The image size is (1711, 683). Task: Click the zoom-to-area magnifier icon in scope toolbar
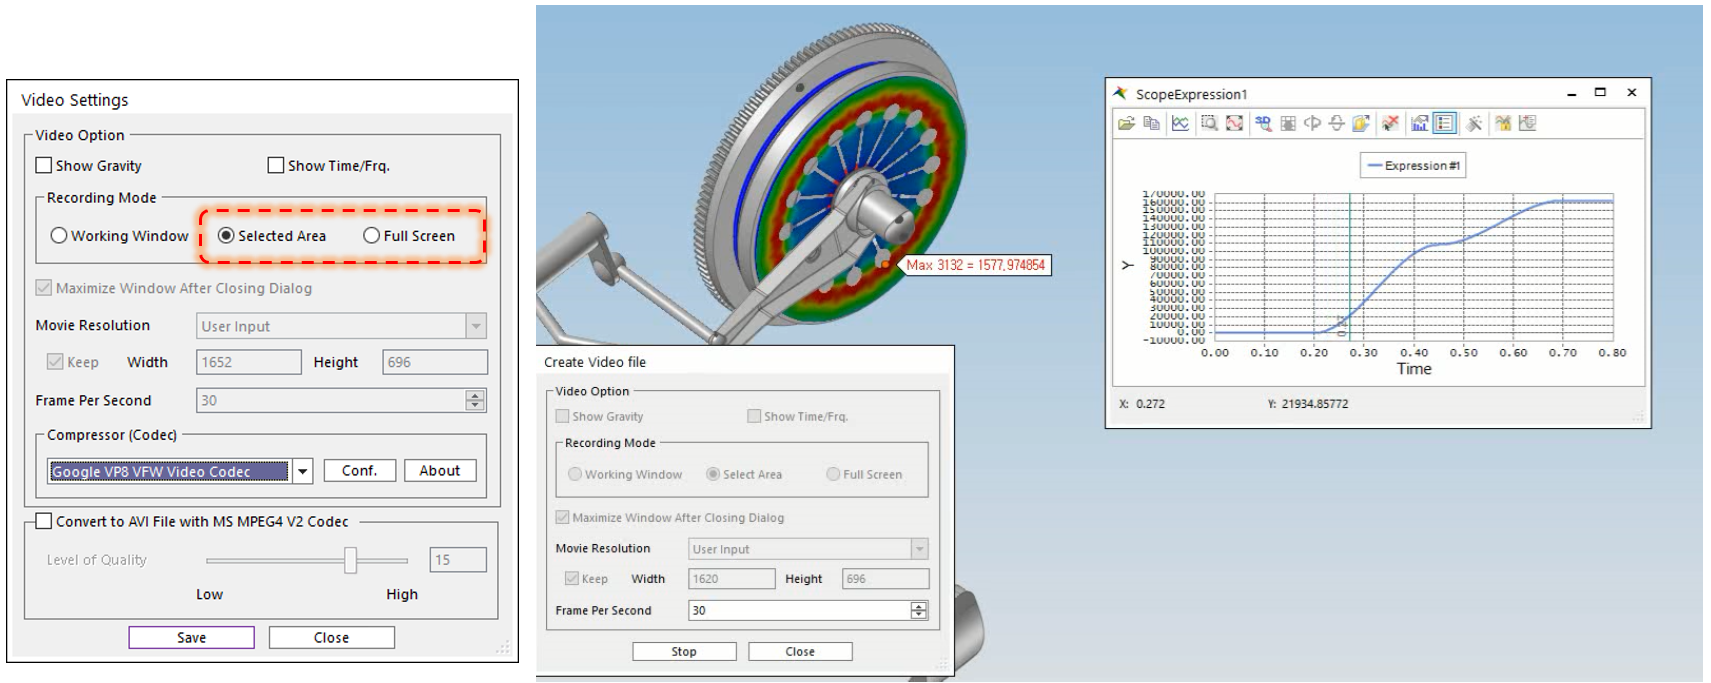pos(1209,123)
